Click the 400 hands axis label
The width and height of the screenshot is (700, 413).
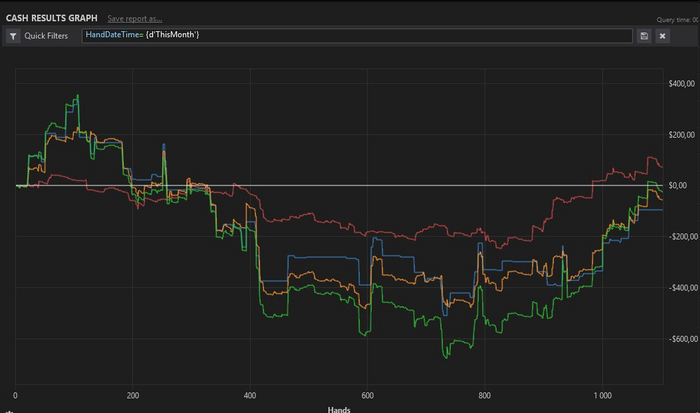click(x=250, y=396)
